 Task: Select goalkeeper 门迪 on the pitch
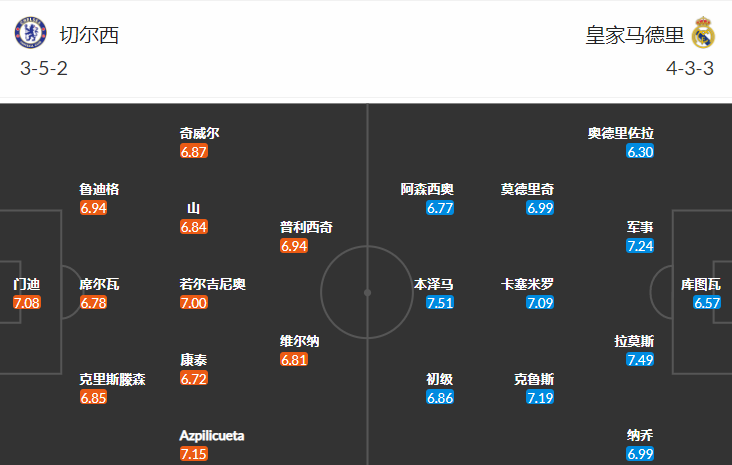(x=27, y=284)
